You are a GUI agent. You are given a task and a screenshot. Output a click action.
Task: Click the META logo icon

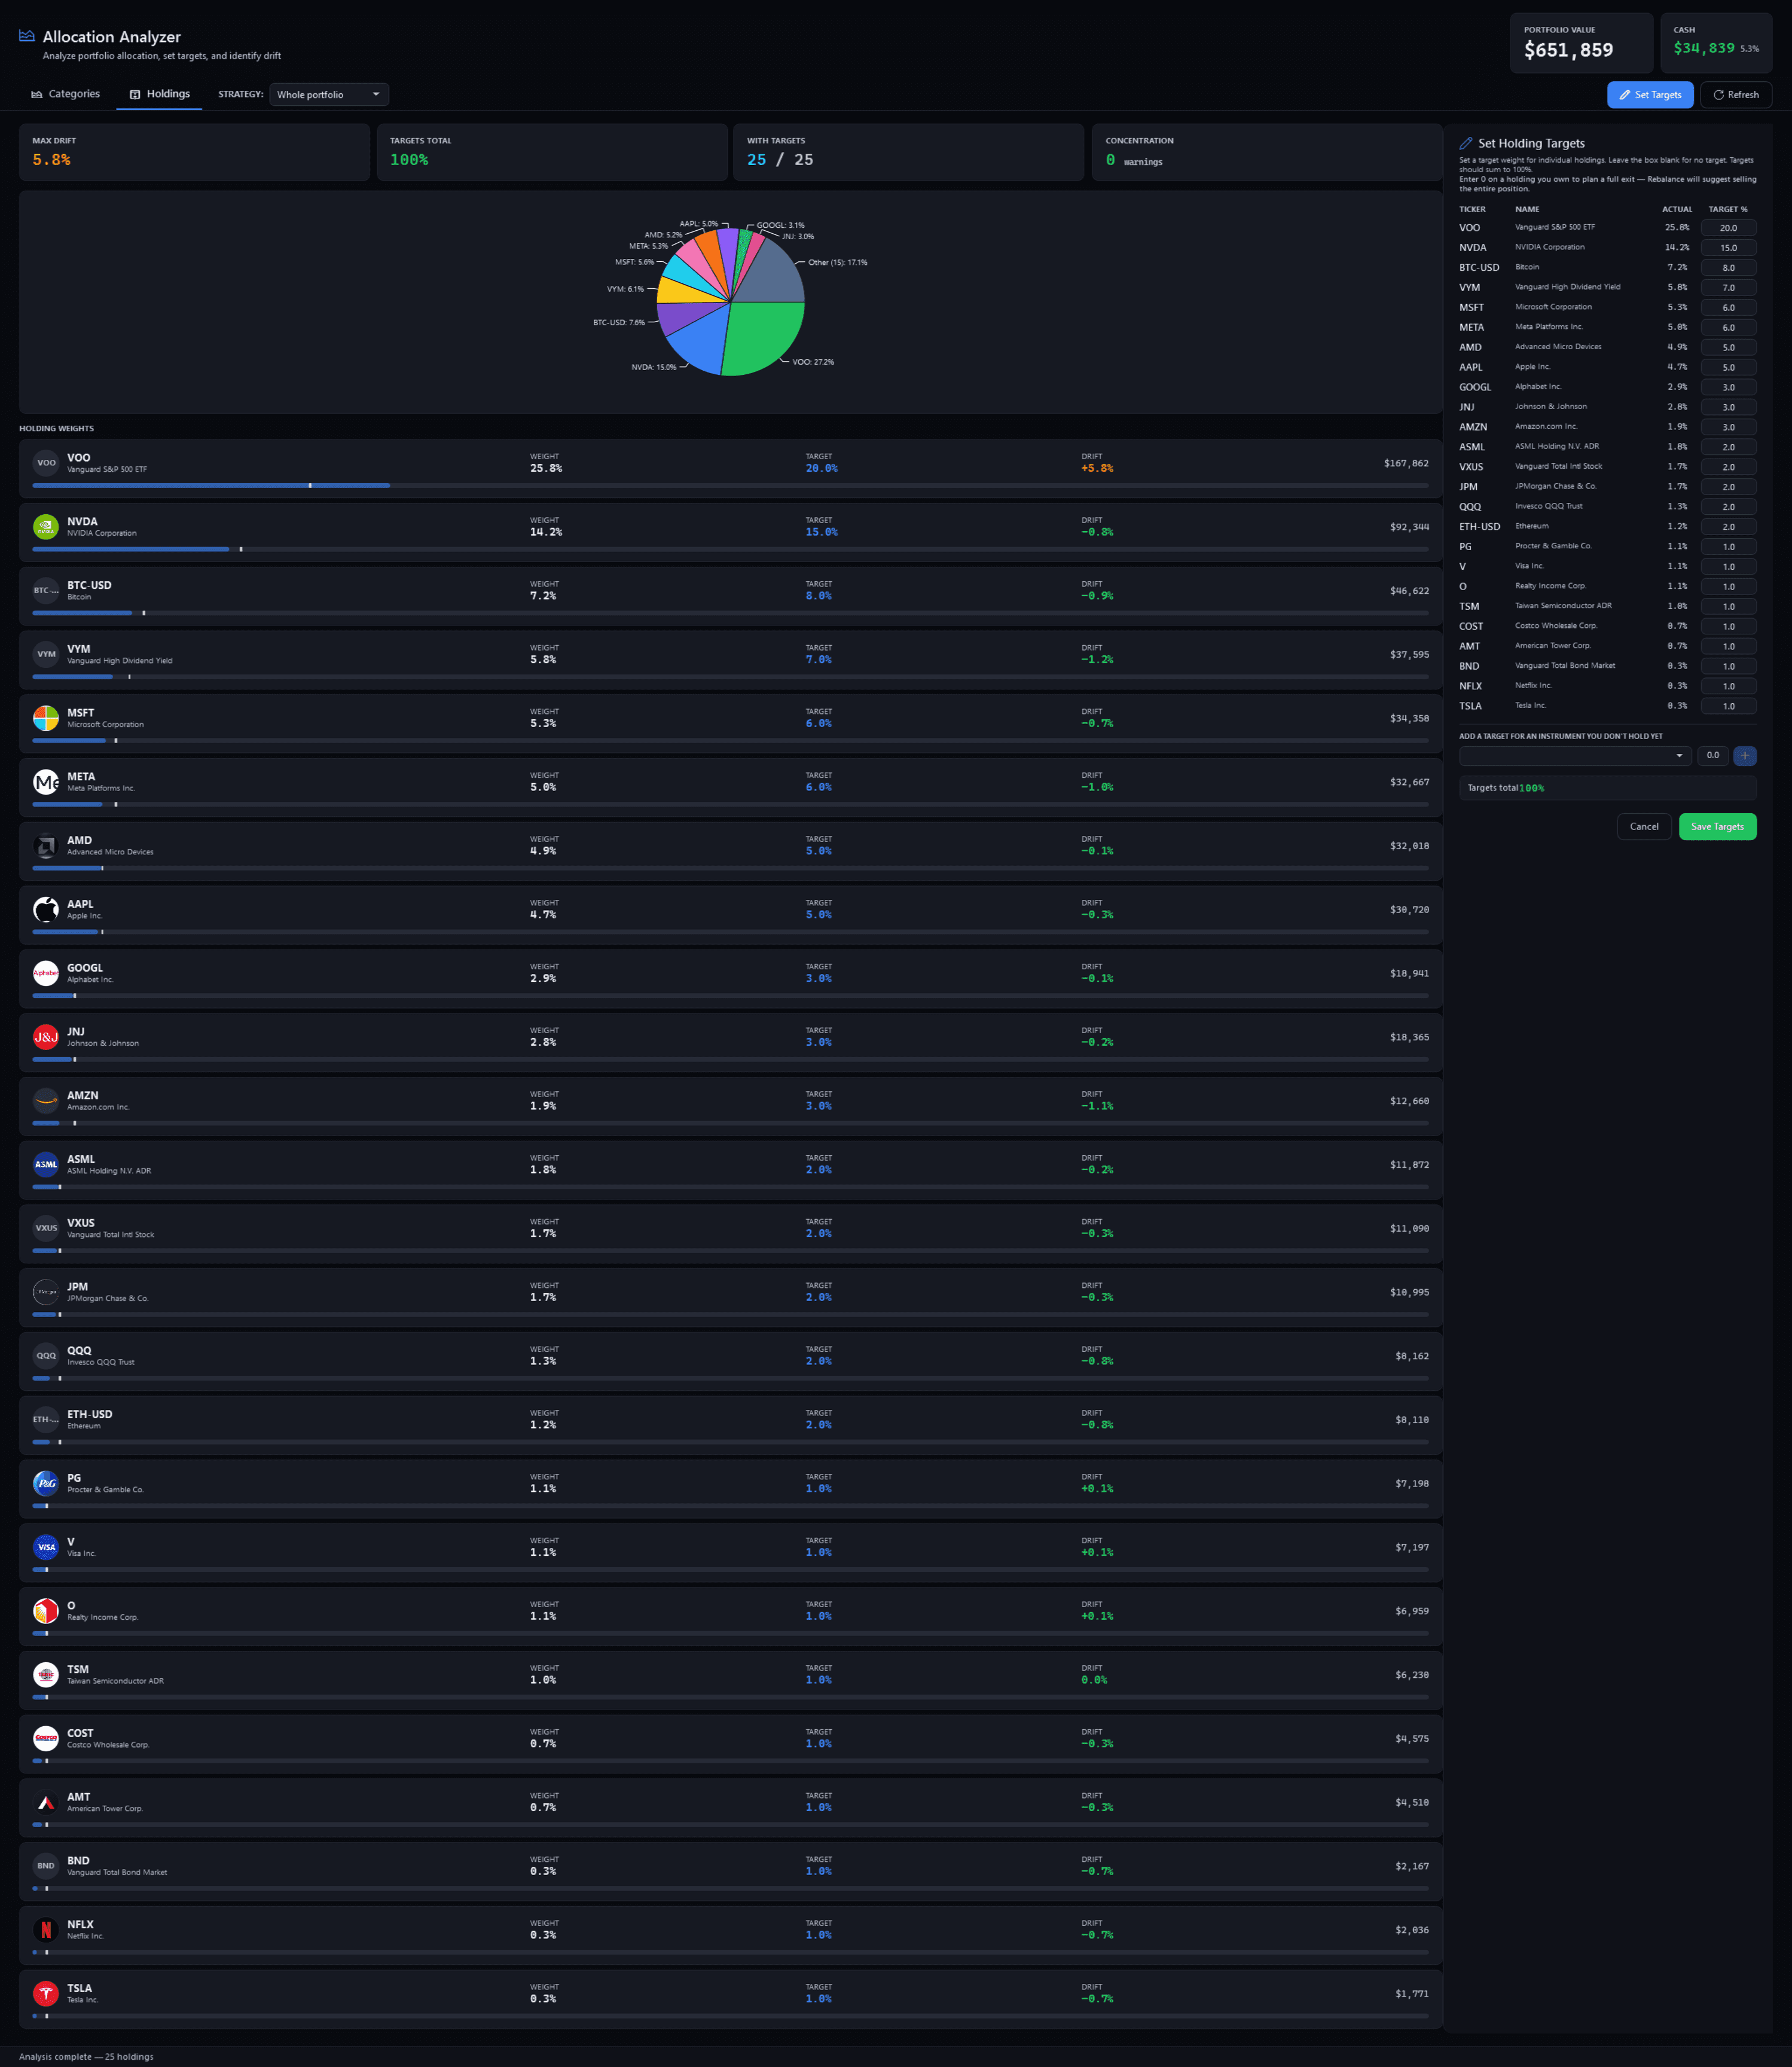[46, 782]
